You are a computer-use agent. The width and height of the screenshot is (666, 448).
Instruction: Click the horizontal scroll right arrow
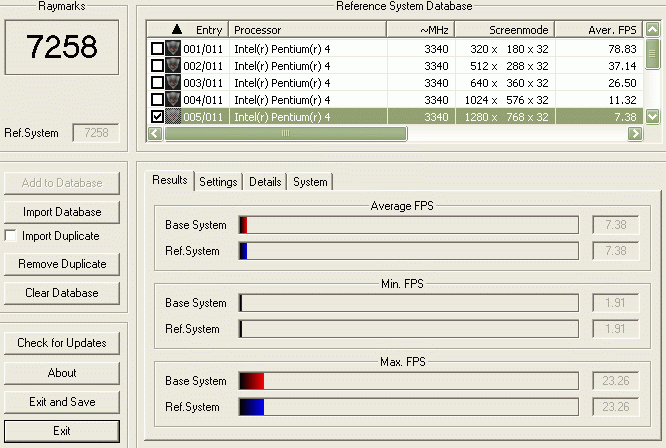click(x=635, y=134)
